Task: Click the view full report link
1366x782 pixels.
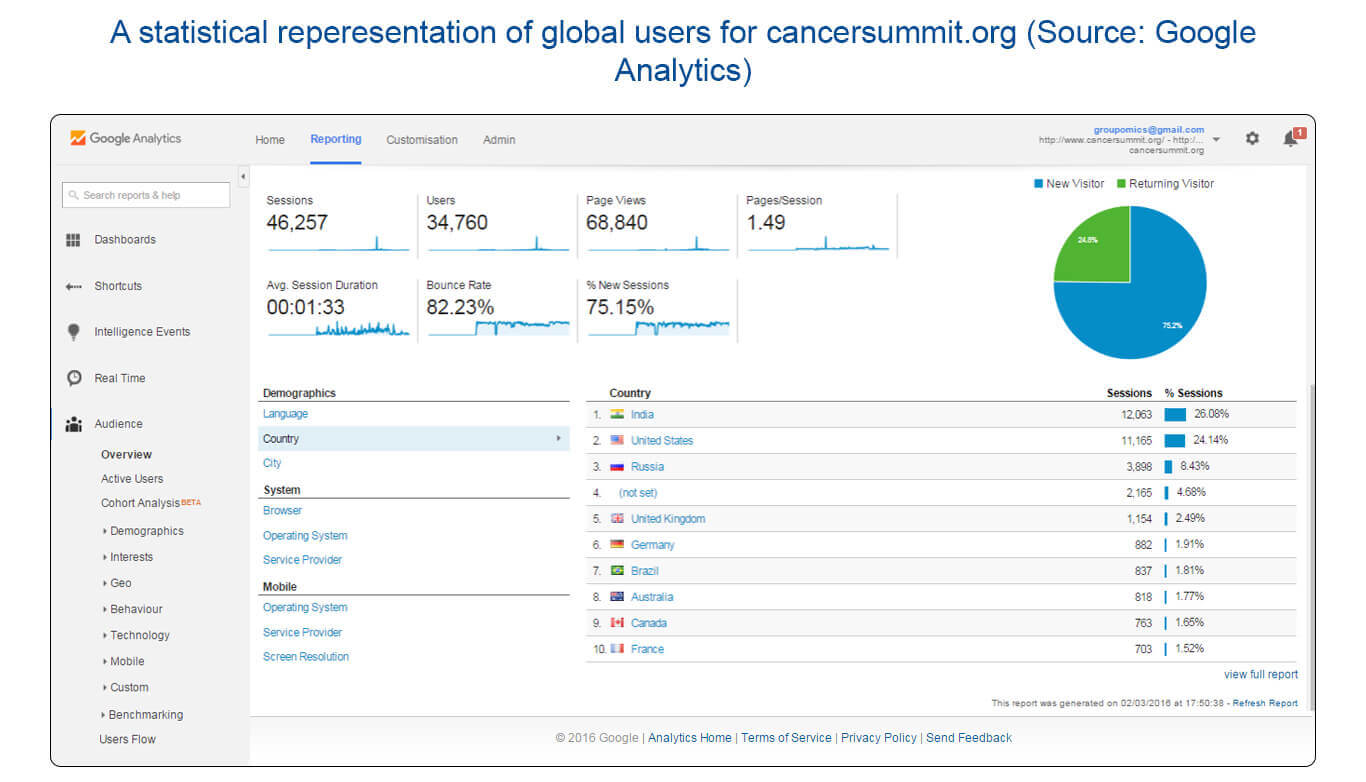Action: [1260, 675]
